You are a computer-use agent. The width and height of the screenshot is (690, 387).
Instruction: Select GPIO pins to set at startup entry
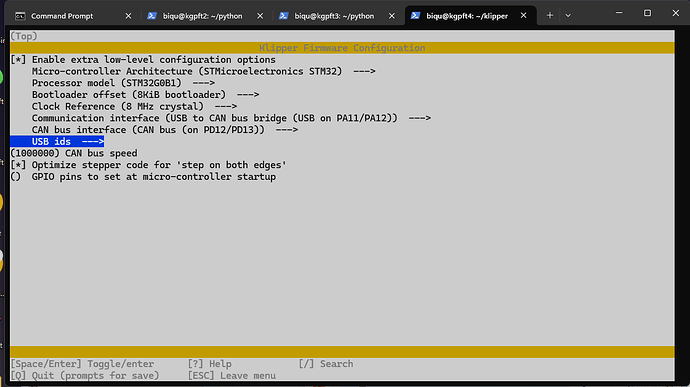(x=143, y=177)
